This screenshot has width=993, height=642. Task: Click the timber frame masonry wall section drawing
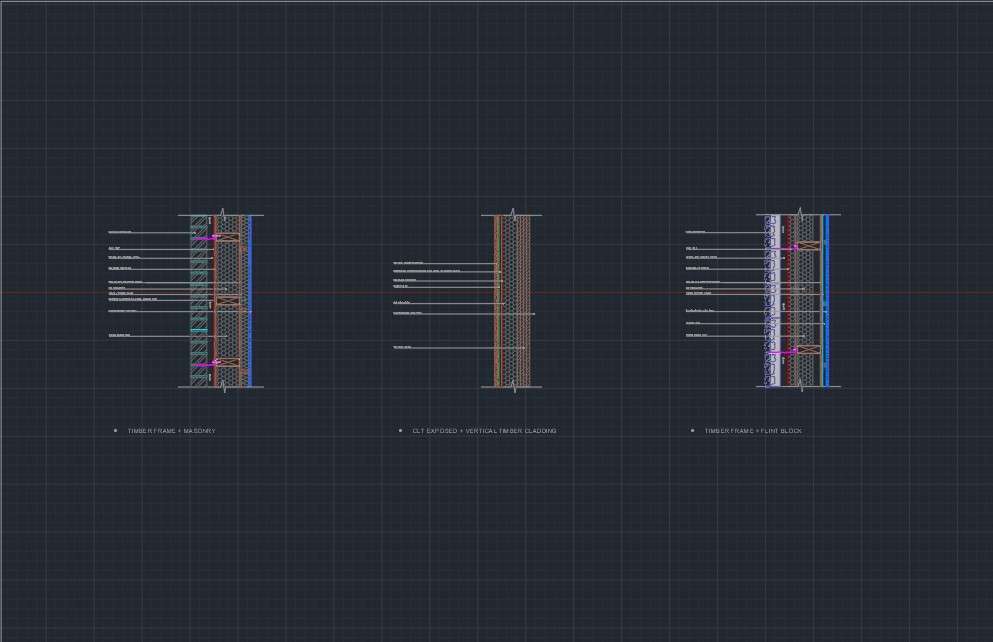coord(222,301)
